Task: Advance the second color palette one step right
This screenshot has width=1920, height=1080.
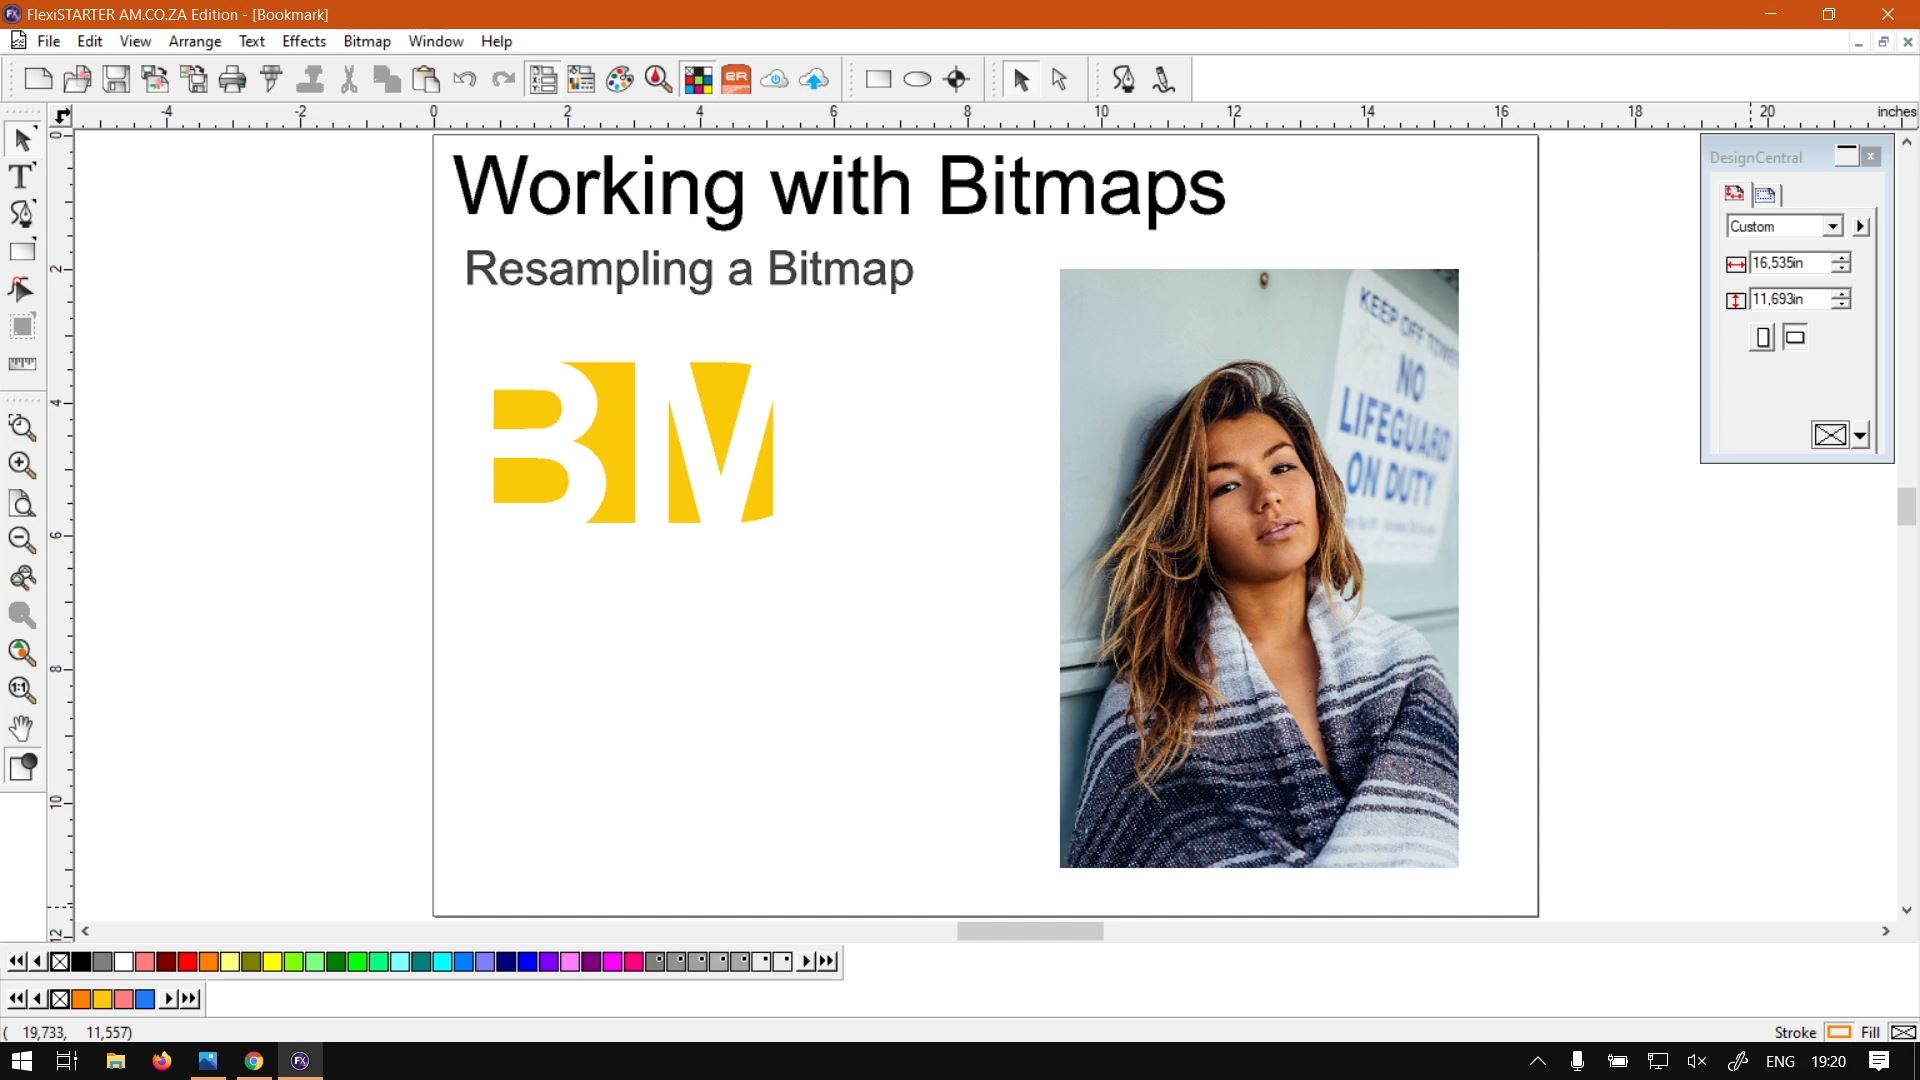Action: [x=169, y=998]
